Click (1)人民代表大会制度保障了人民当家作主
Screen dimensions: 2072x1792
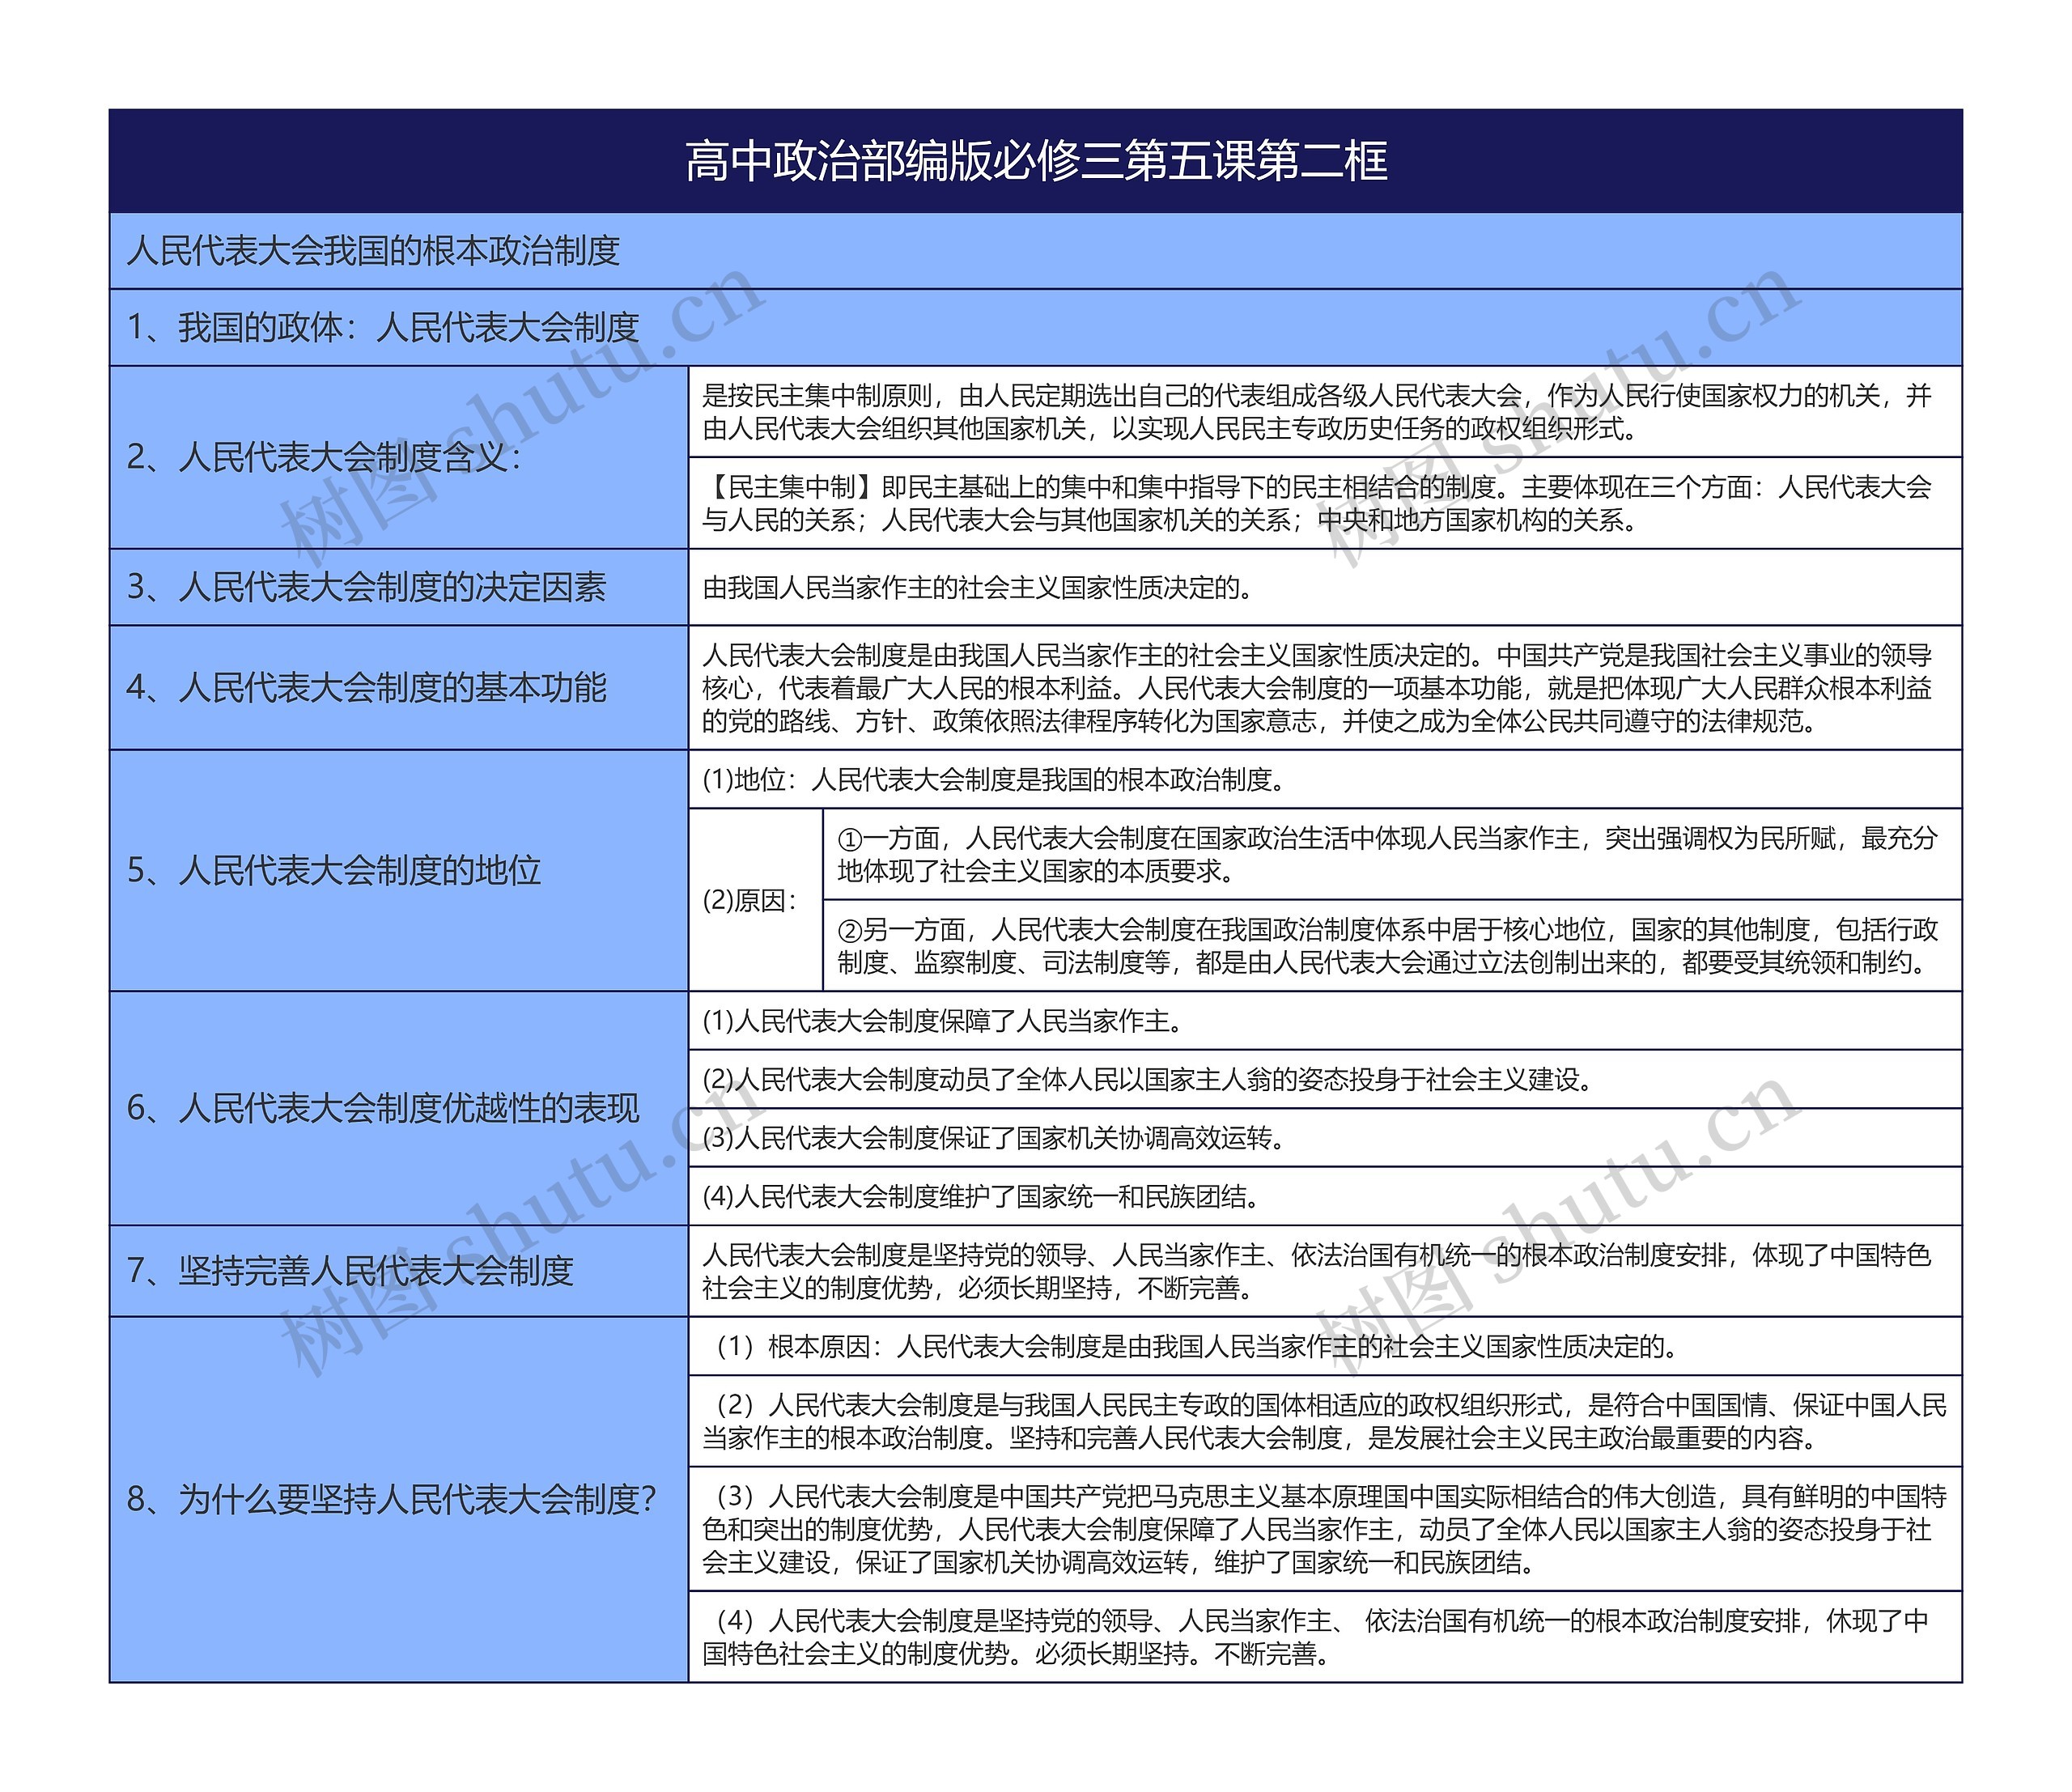tap(1325, 1020)
